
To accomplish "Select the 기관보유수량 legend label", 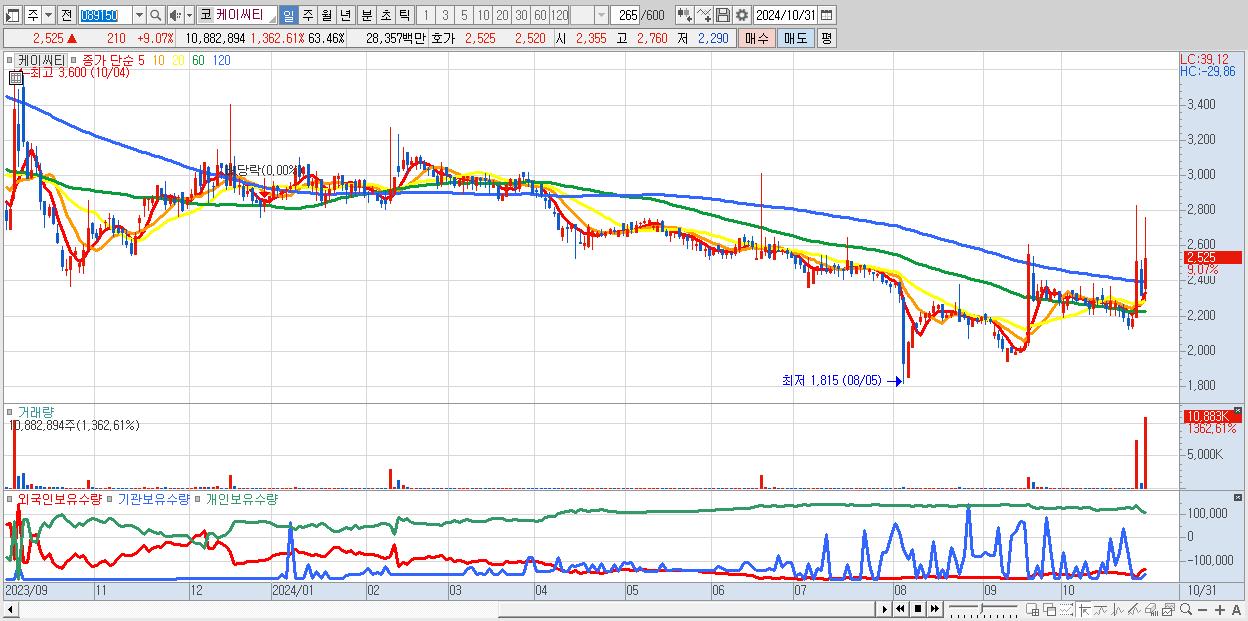I will tap(153, 498).
